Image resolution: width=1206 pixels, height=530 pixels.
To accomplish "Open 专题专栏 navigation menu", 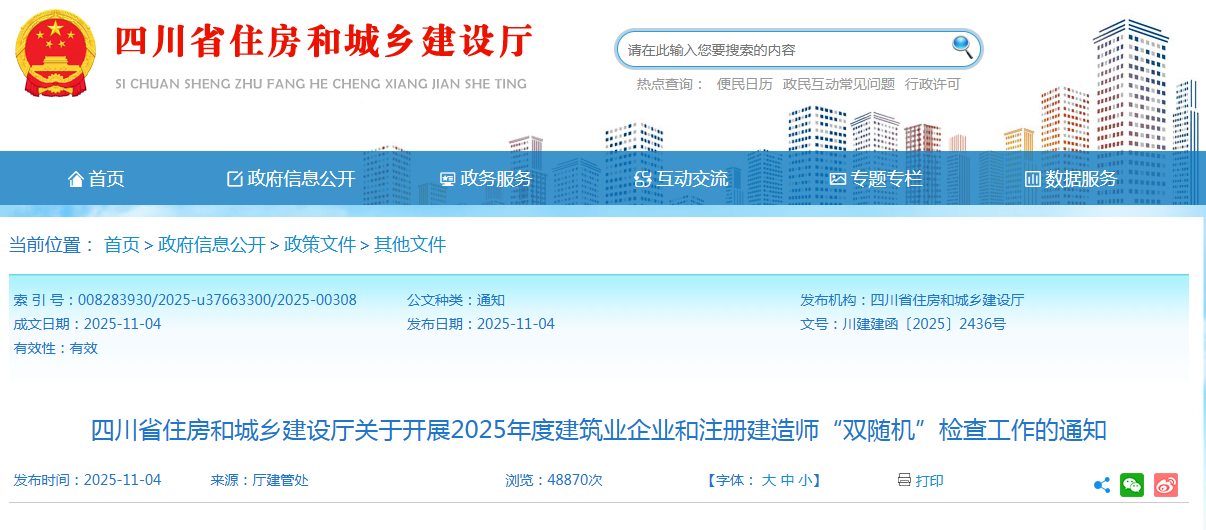I will click(876, 179).
